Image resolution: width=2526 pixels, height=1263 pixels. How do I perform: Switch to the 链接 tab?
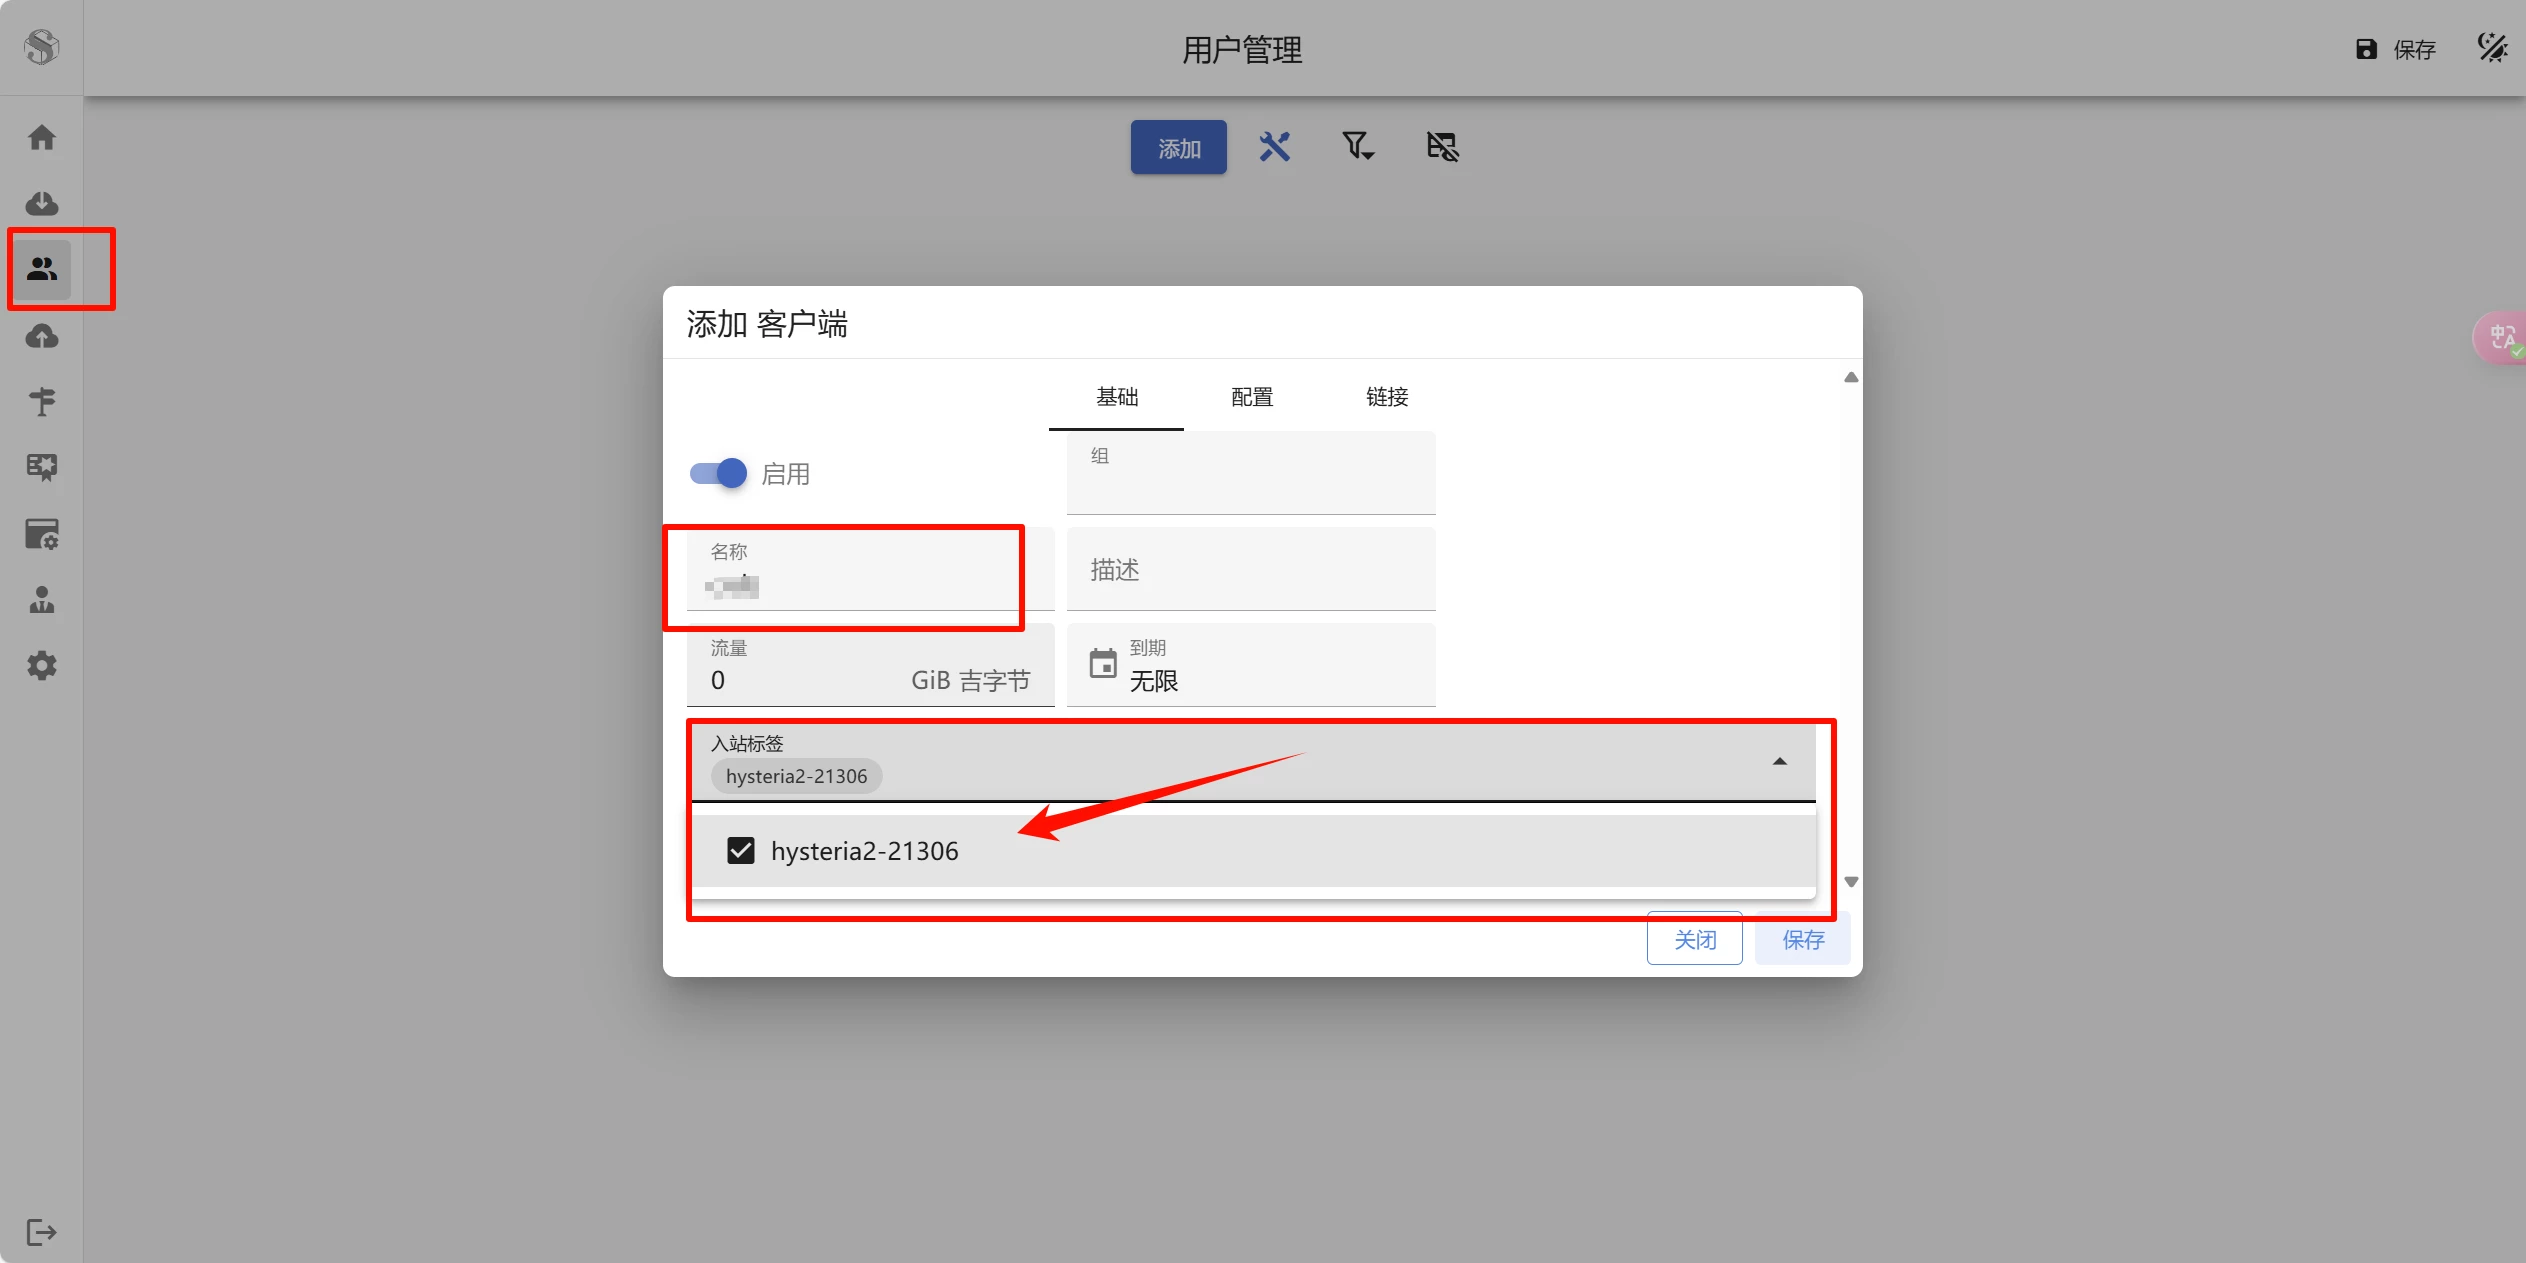click(x=1386, y=397)
